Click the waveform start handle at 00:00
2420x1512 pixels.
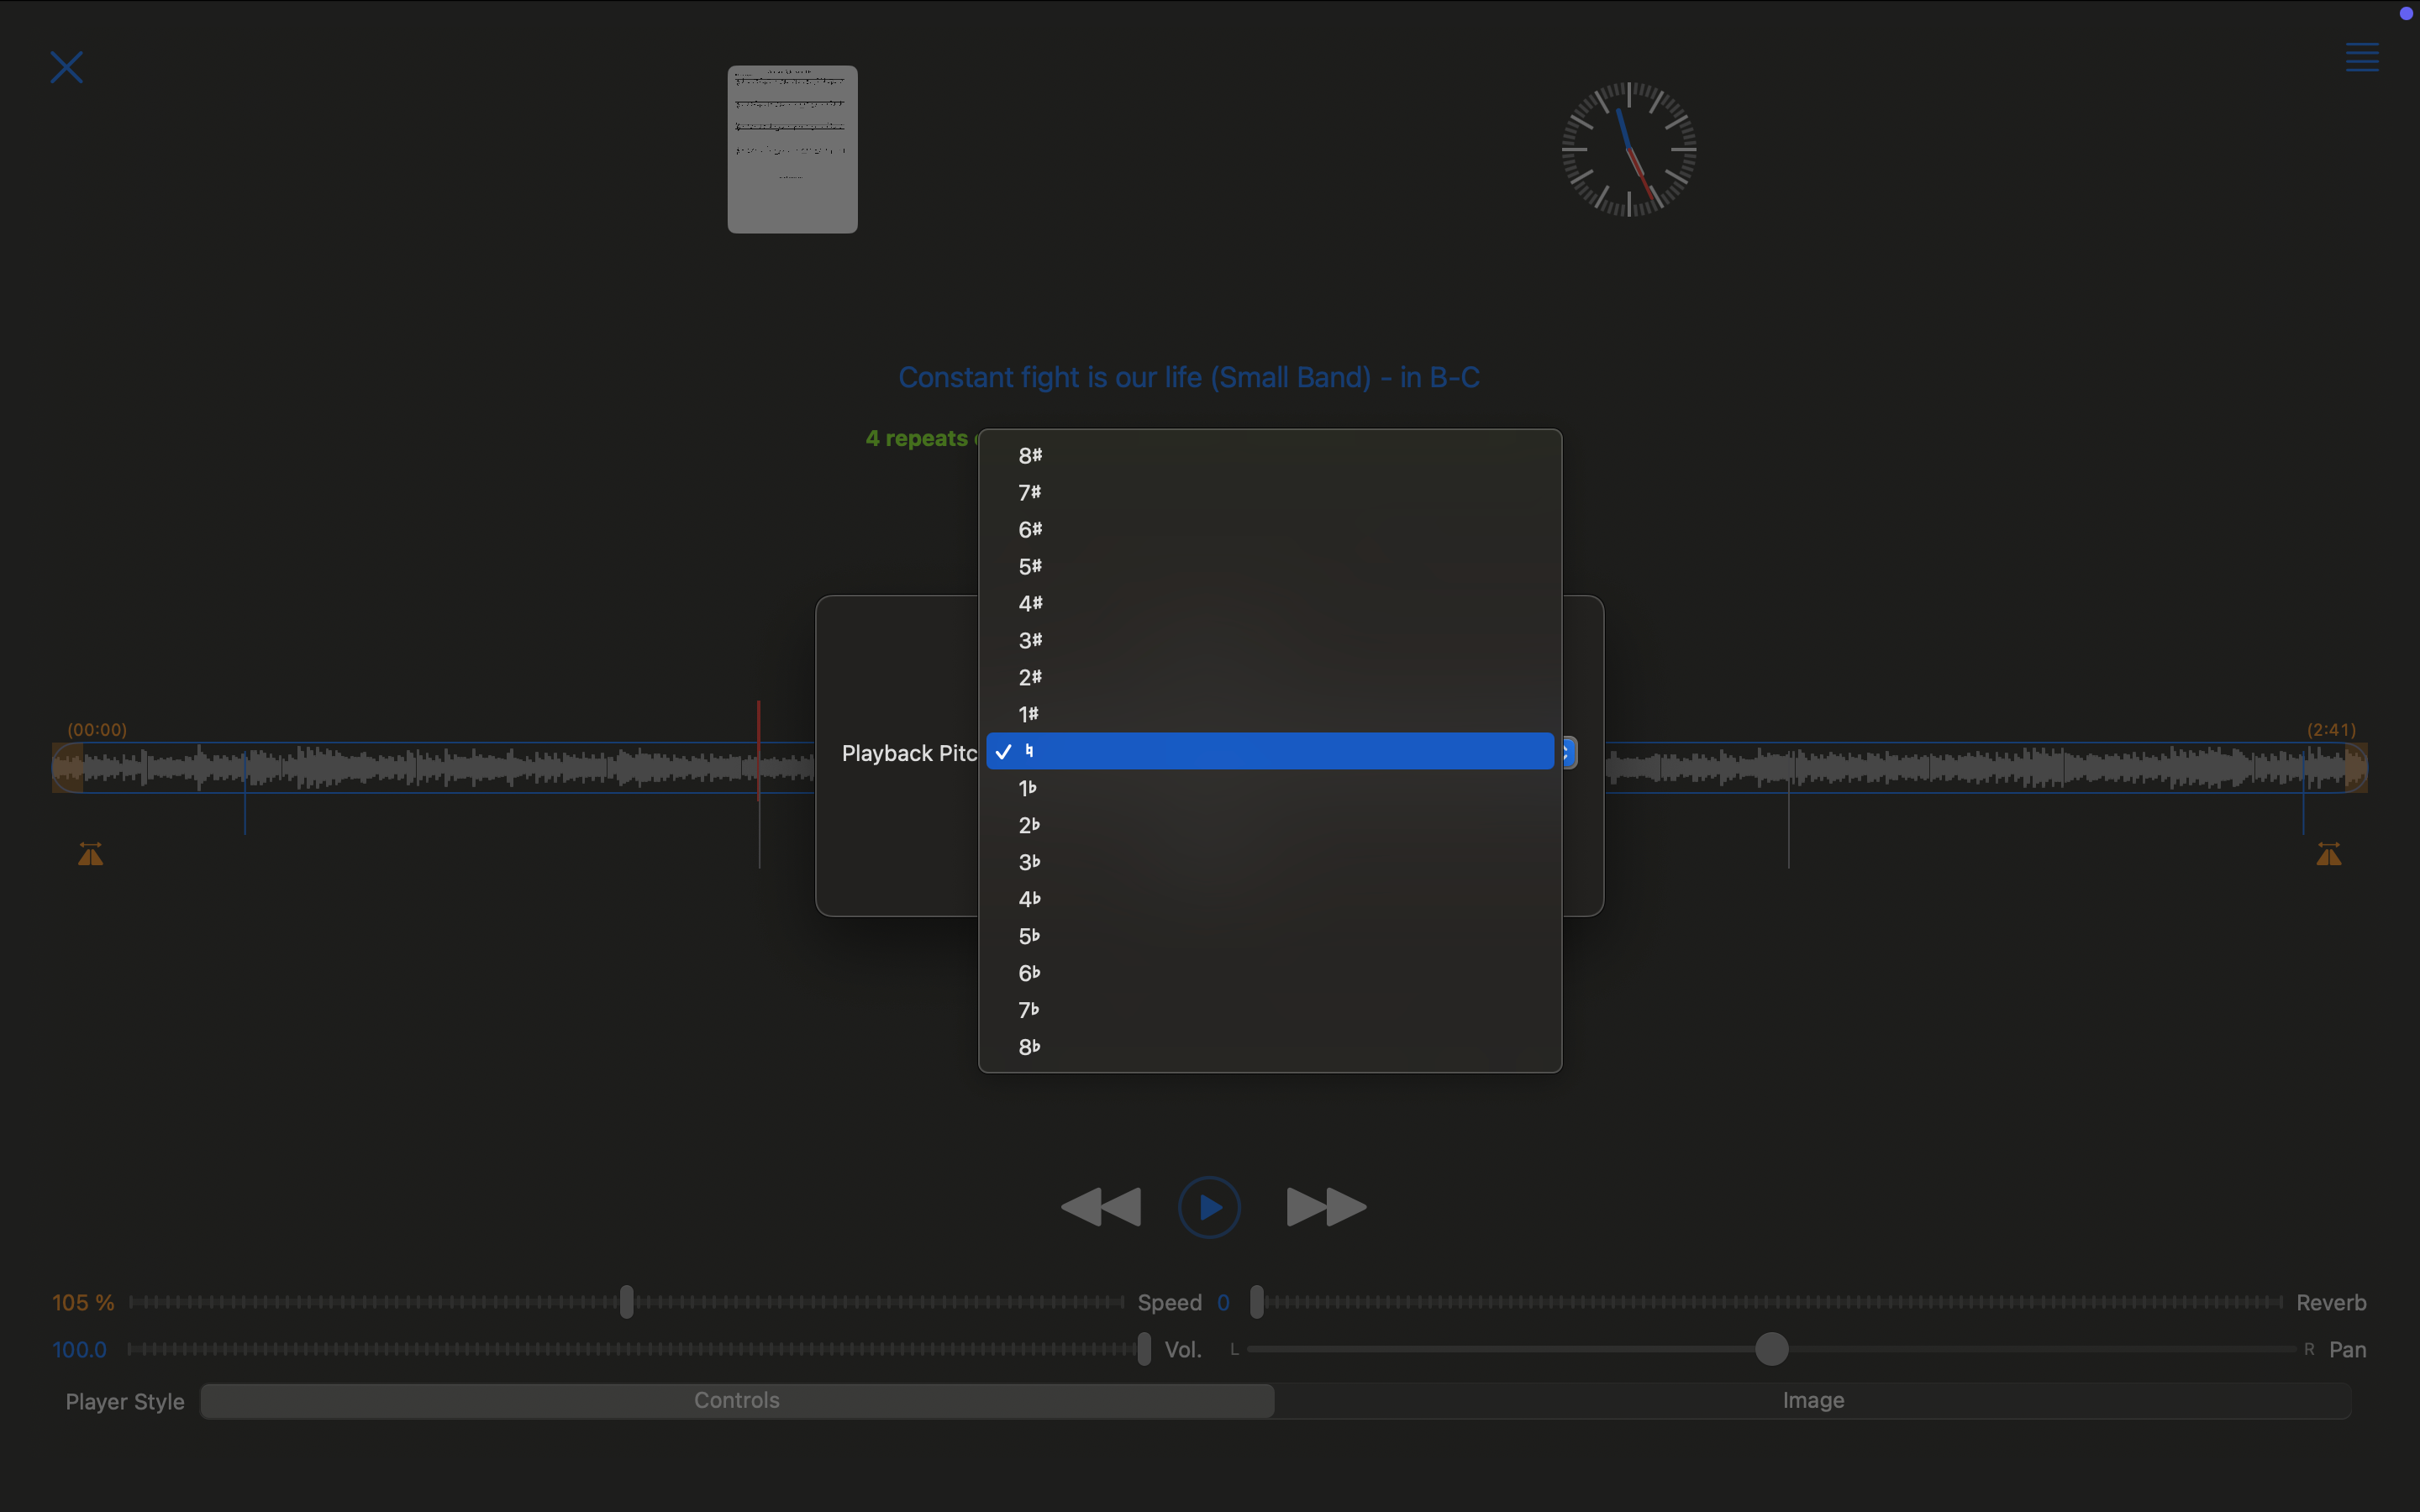point(67,767)
